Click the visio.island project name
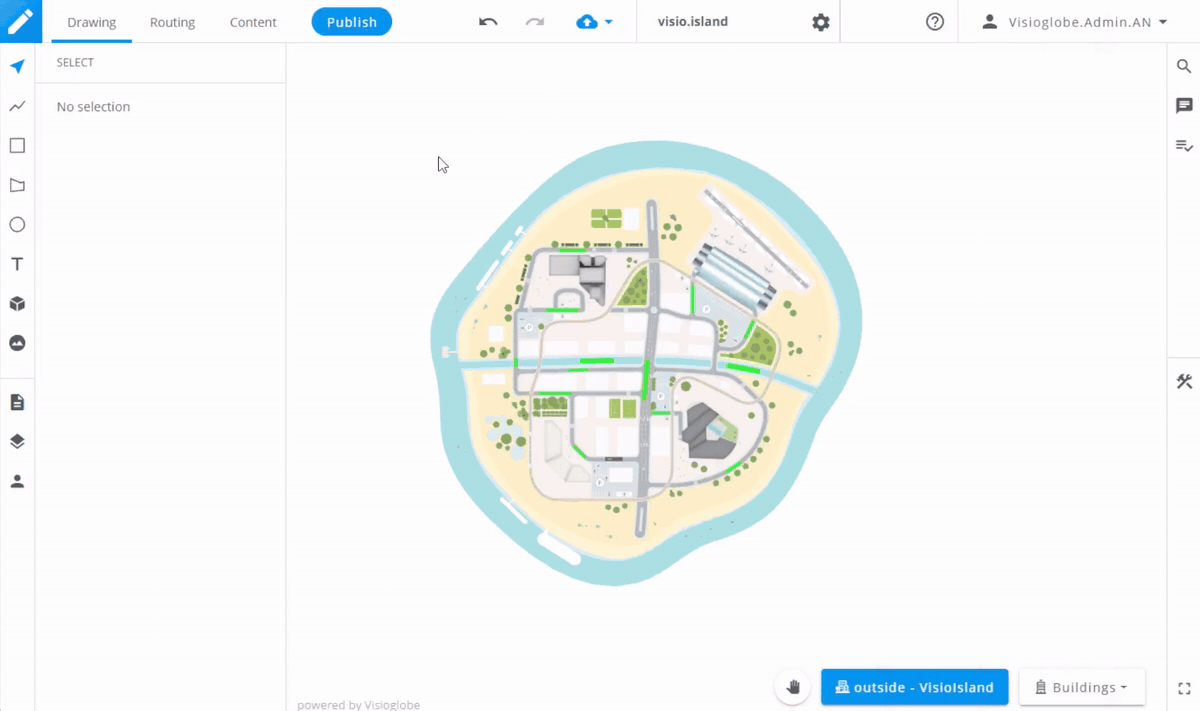Screen dimensions: 1200x711 (x=693, y=22)
